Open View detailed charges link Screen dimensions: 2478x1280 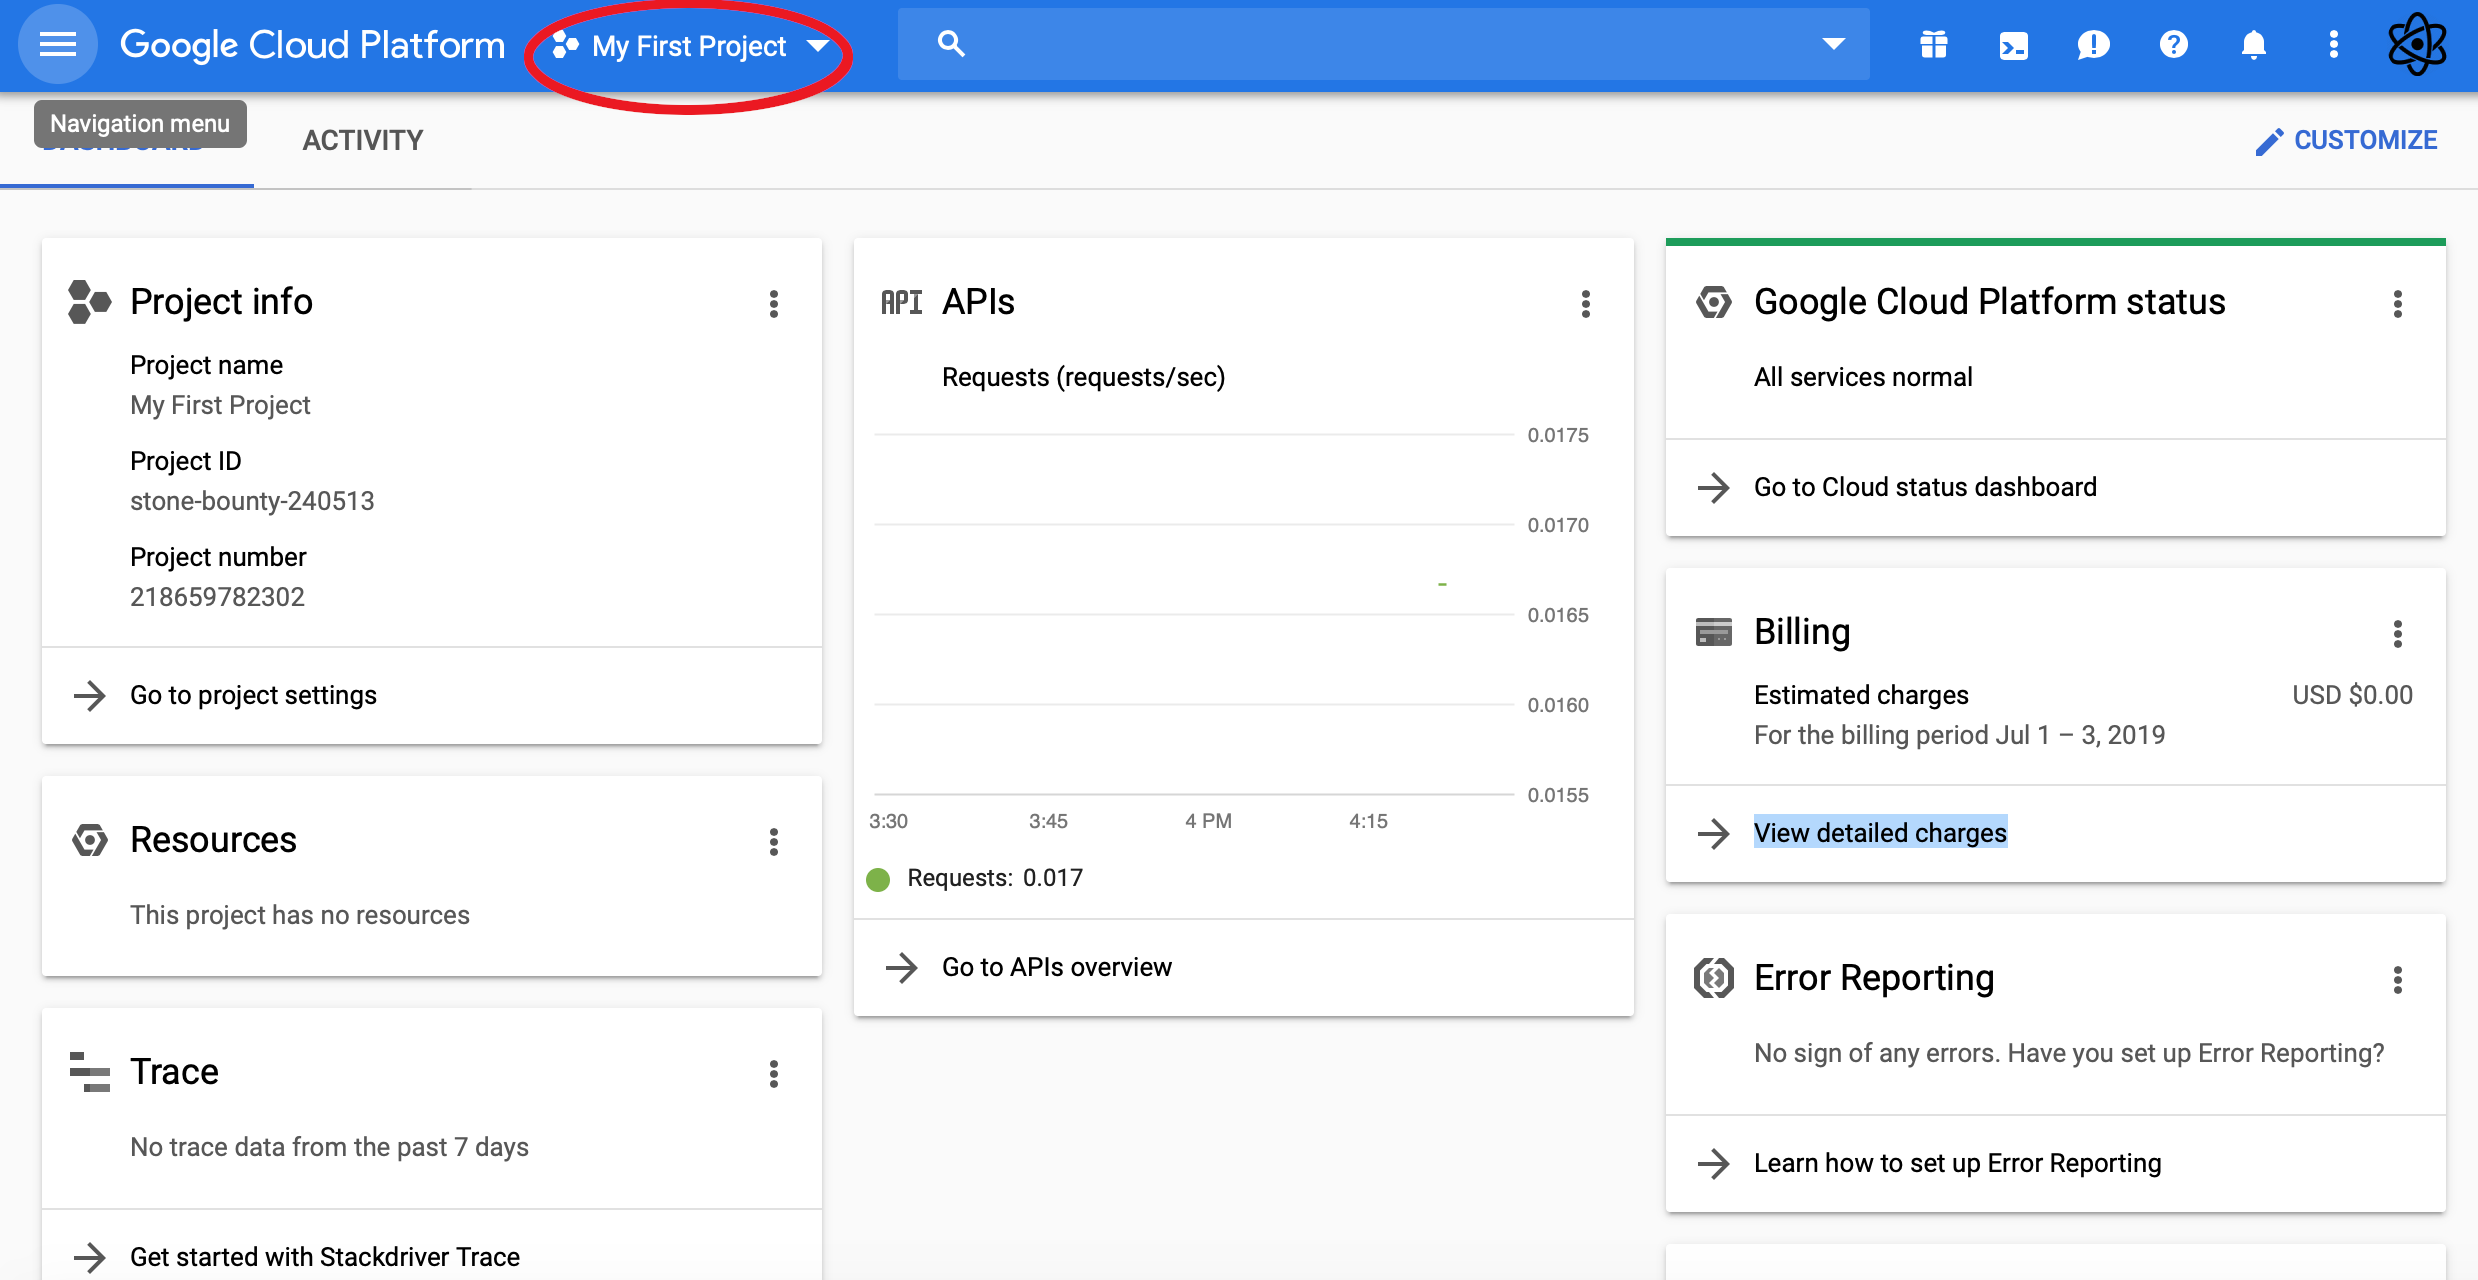tap(1879, 833)
